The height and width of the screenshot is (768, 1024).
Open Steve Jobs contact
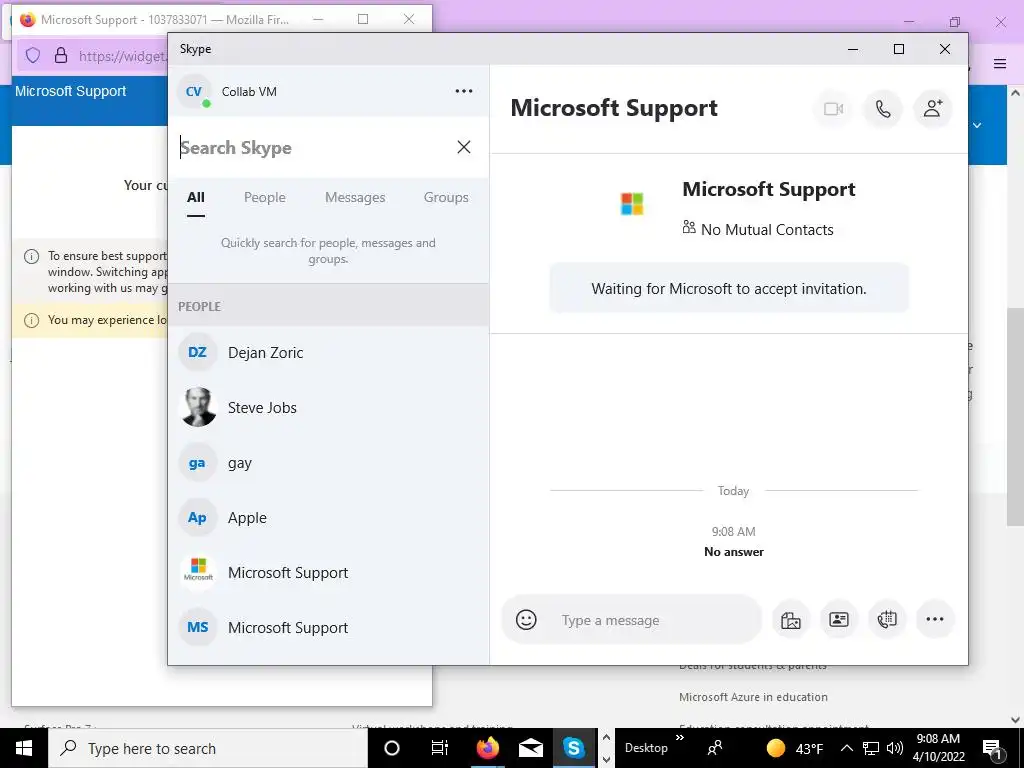click(328, 408)
